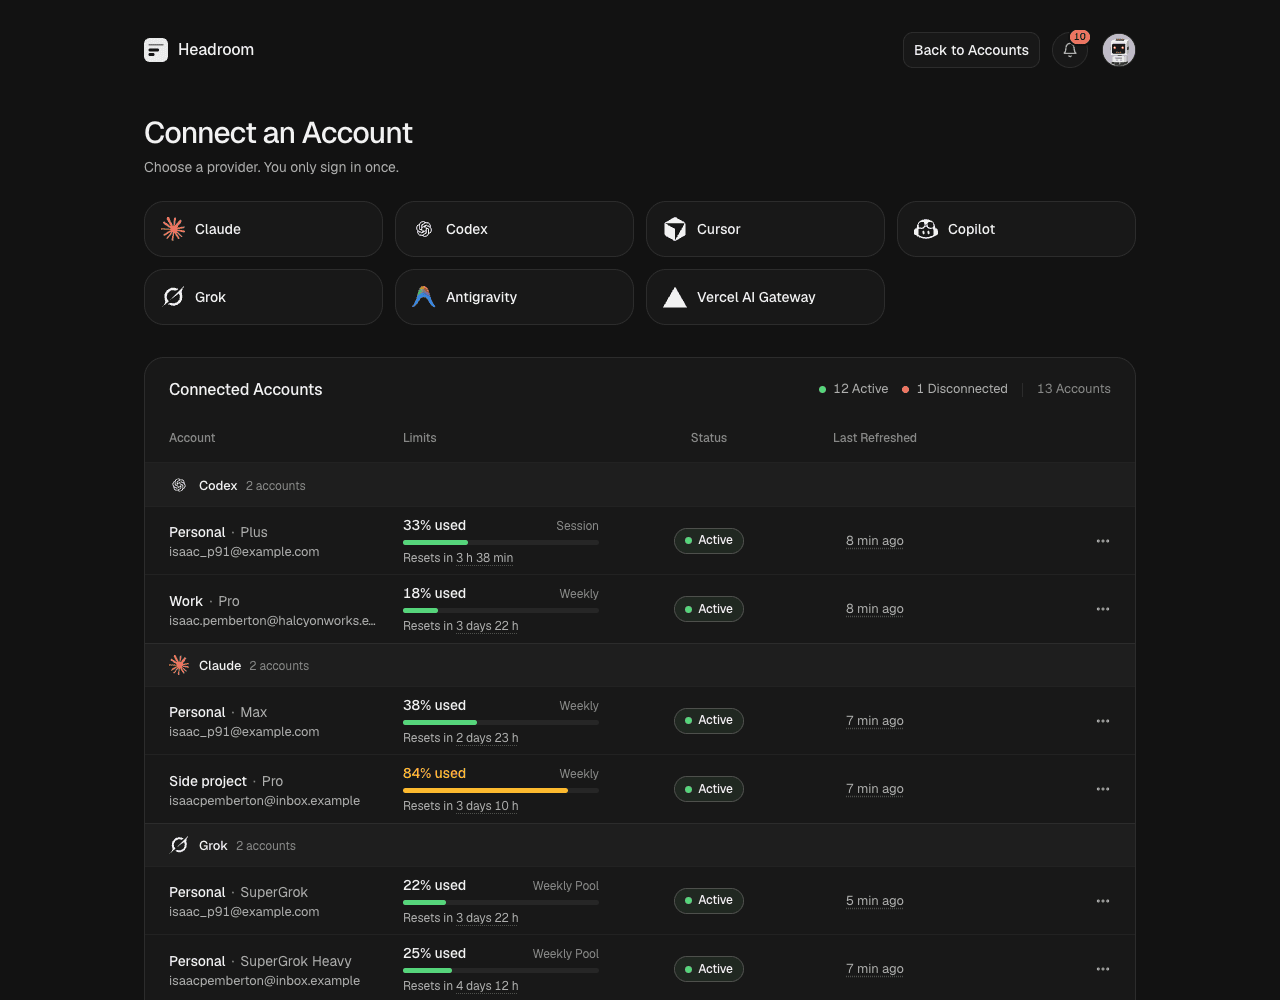
Task: Click Active badge for Side project row
Action: point(709,789)
